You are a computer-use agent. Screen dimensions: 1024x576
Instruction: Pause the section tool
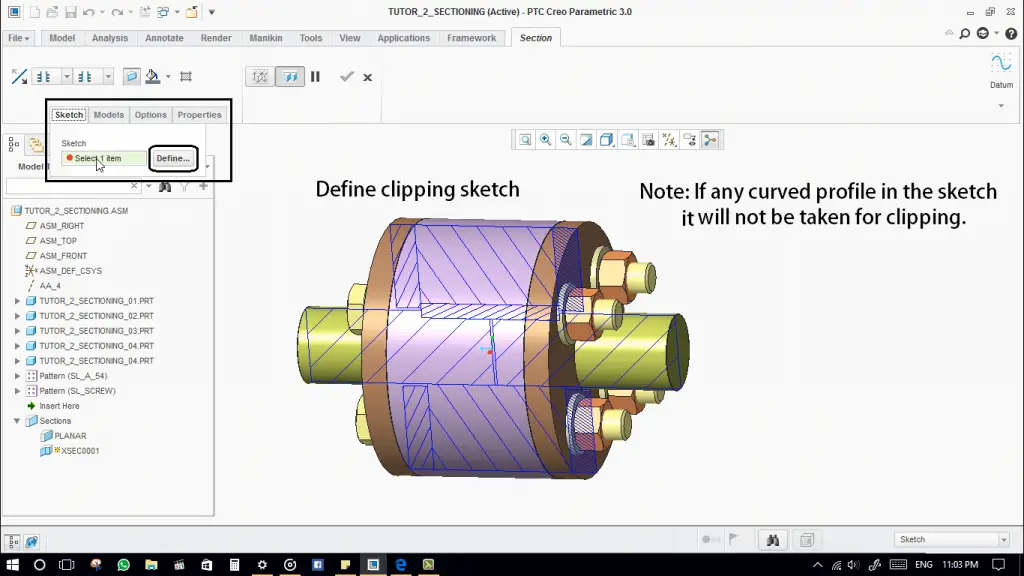315,77
